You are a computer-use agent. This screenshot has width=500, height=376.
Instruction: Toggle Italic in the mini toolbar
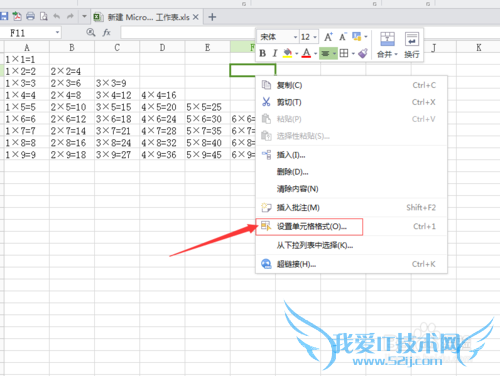click(x=275, y=53)
